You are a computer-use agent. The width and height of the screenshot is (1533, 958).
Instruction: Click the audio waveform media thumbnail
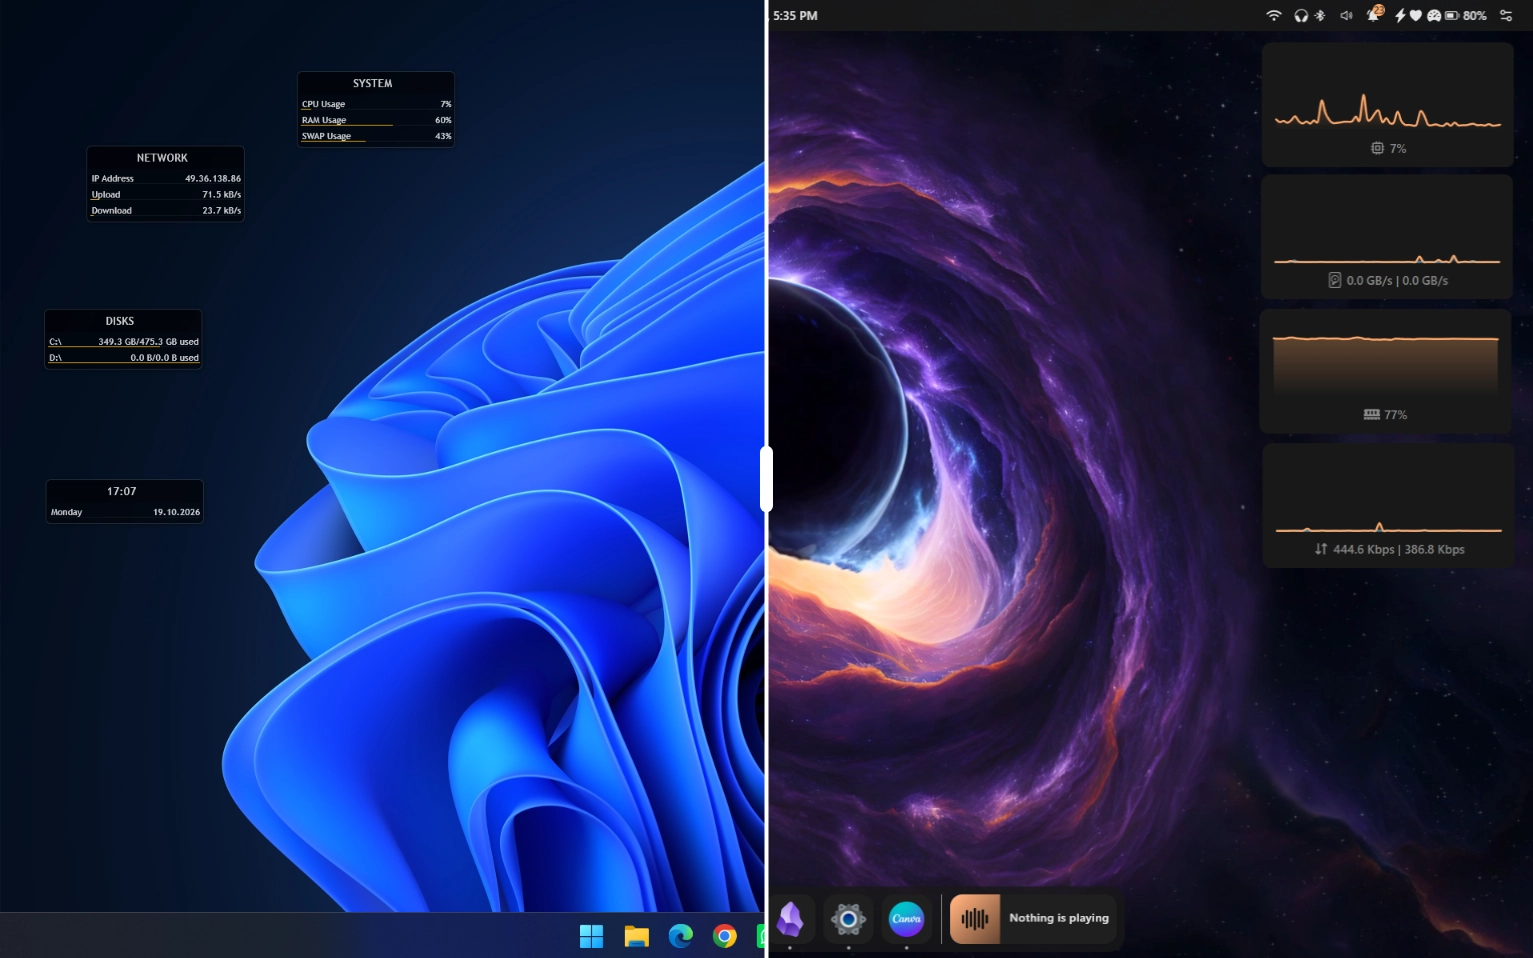tap(975, 918)
